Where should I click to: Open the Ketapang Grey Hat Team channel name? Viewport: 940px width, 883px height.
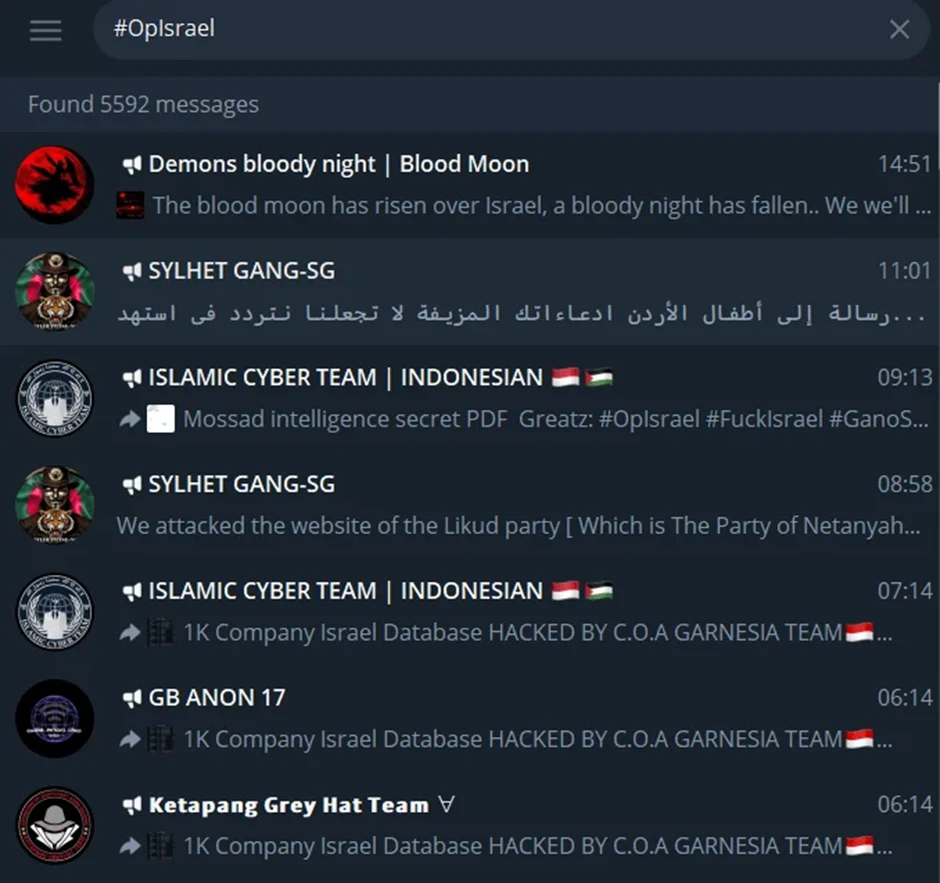(x=289, y=804)
